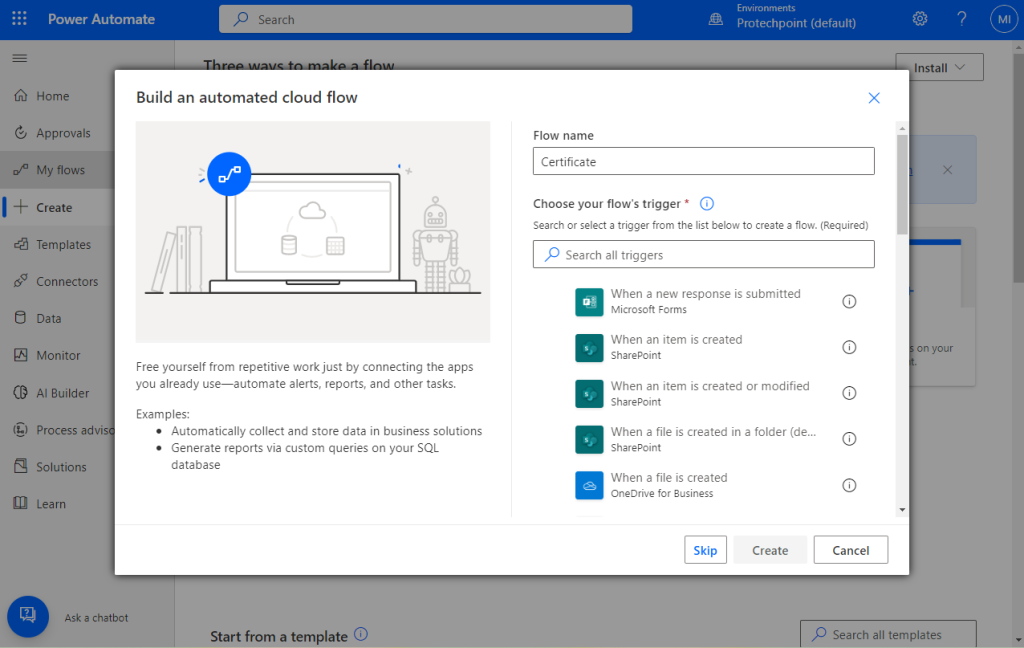Collapse the left navigation hamburger menu

coord(20,58)
